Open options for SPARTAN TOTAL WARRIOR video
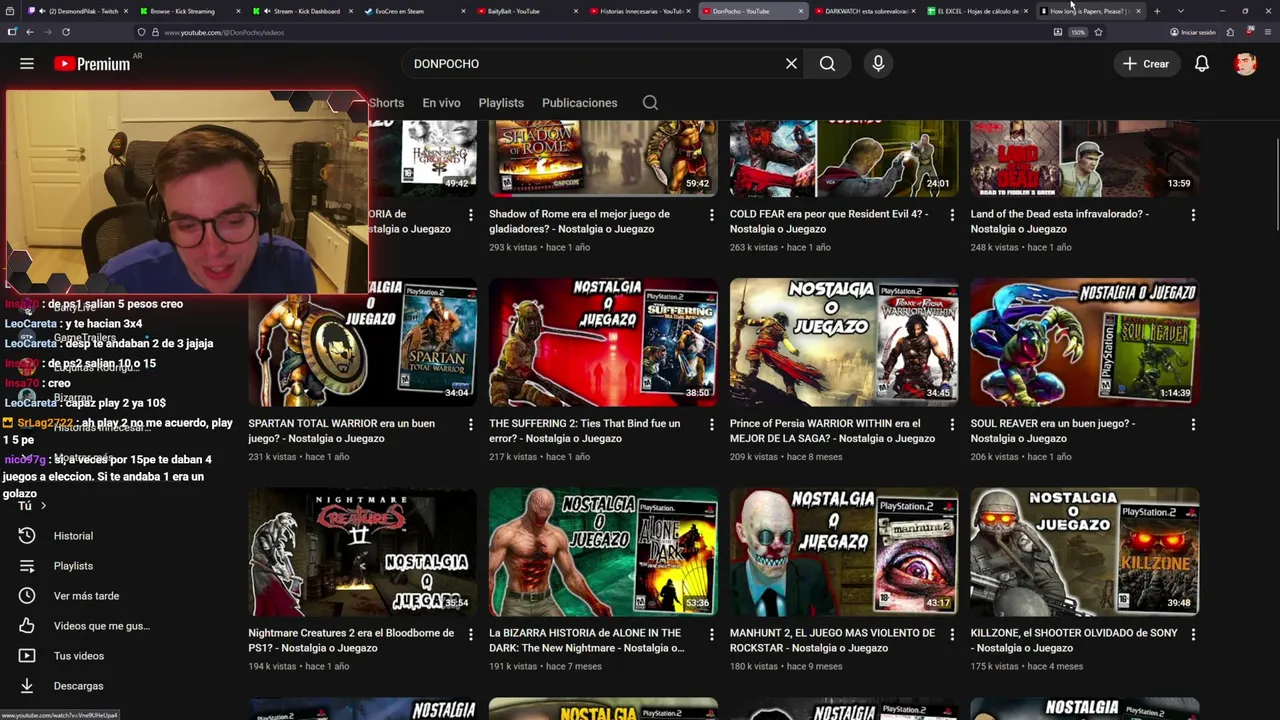The image size is (1280, 720). [x=471, y=425]
